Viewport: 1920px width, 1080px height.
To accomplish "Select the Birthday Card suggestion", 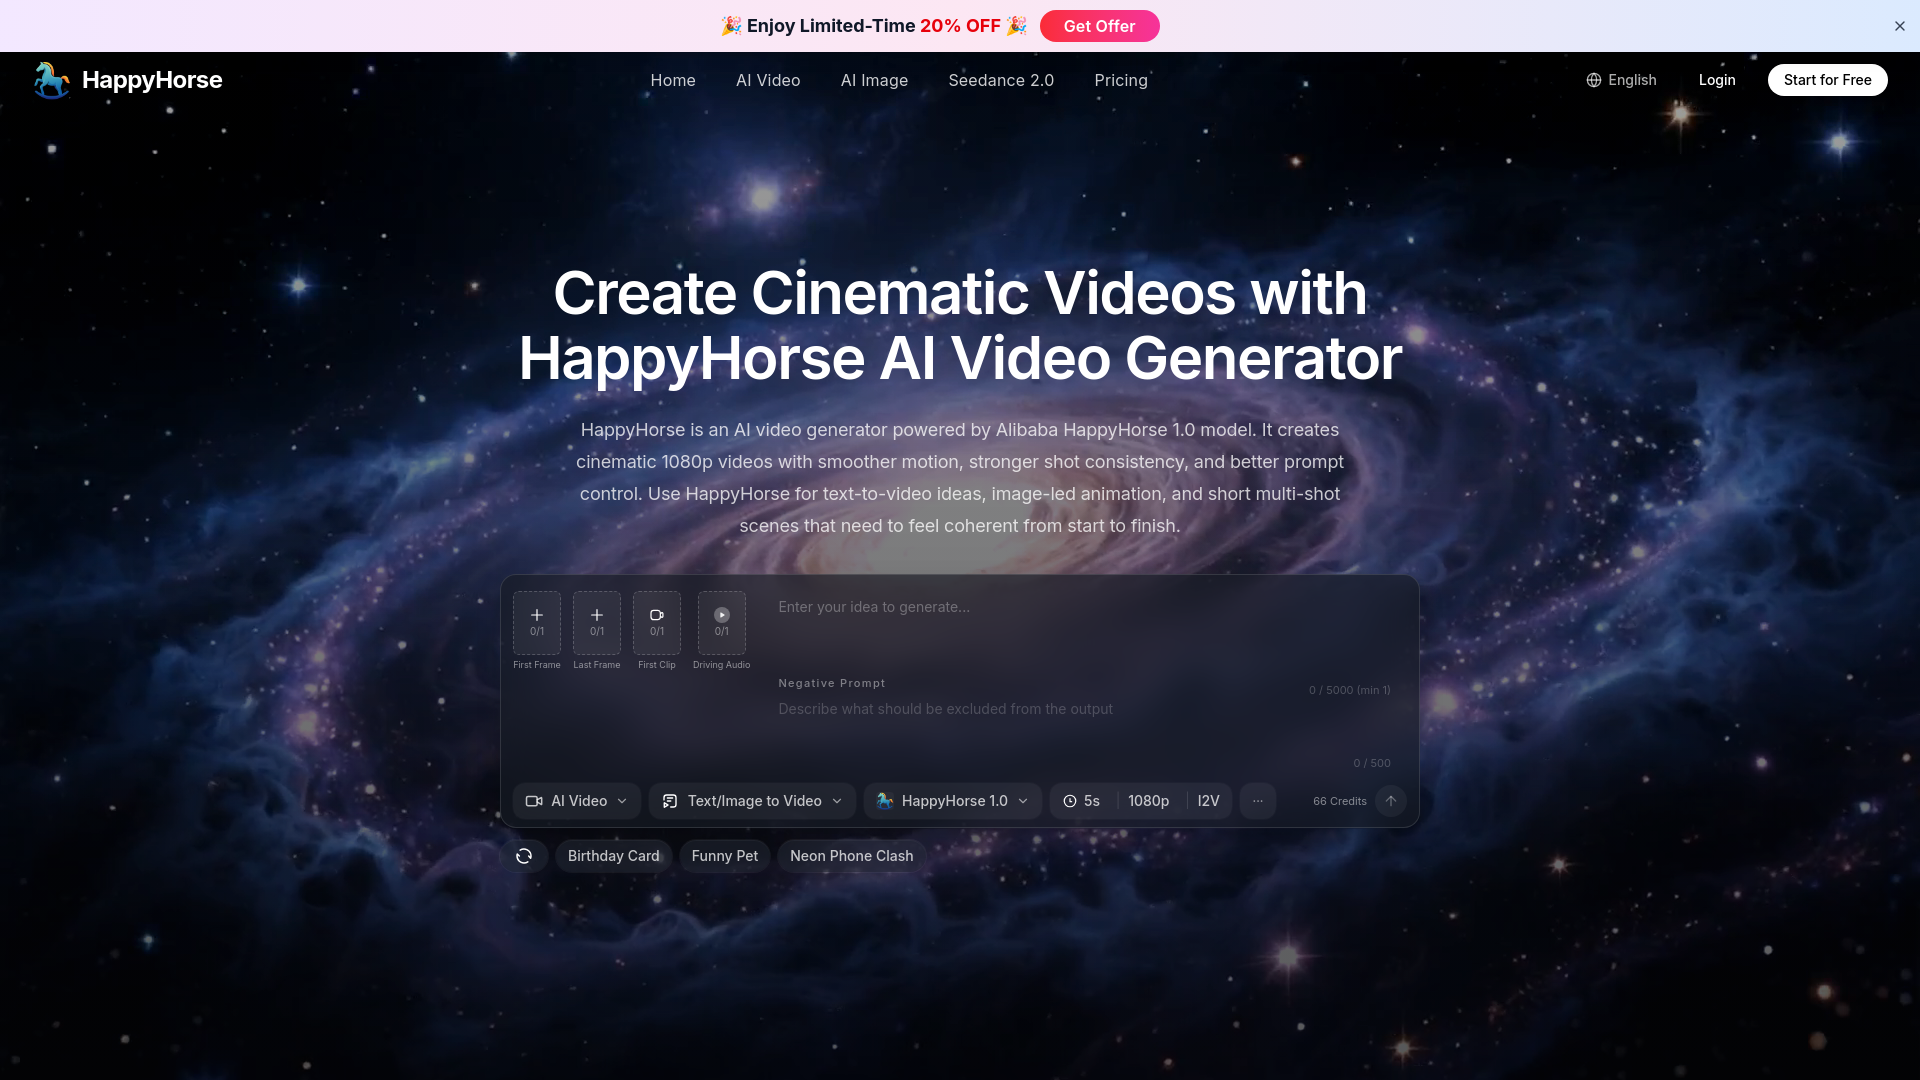I will pyautogui.click(x=614, y=856).
